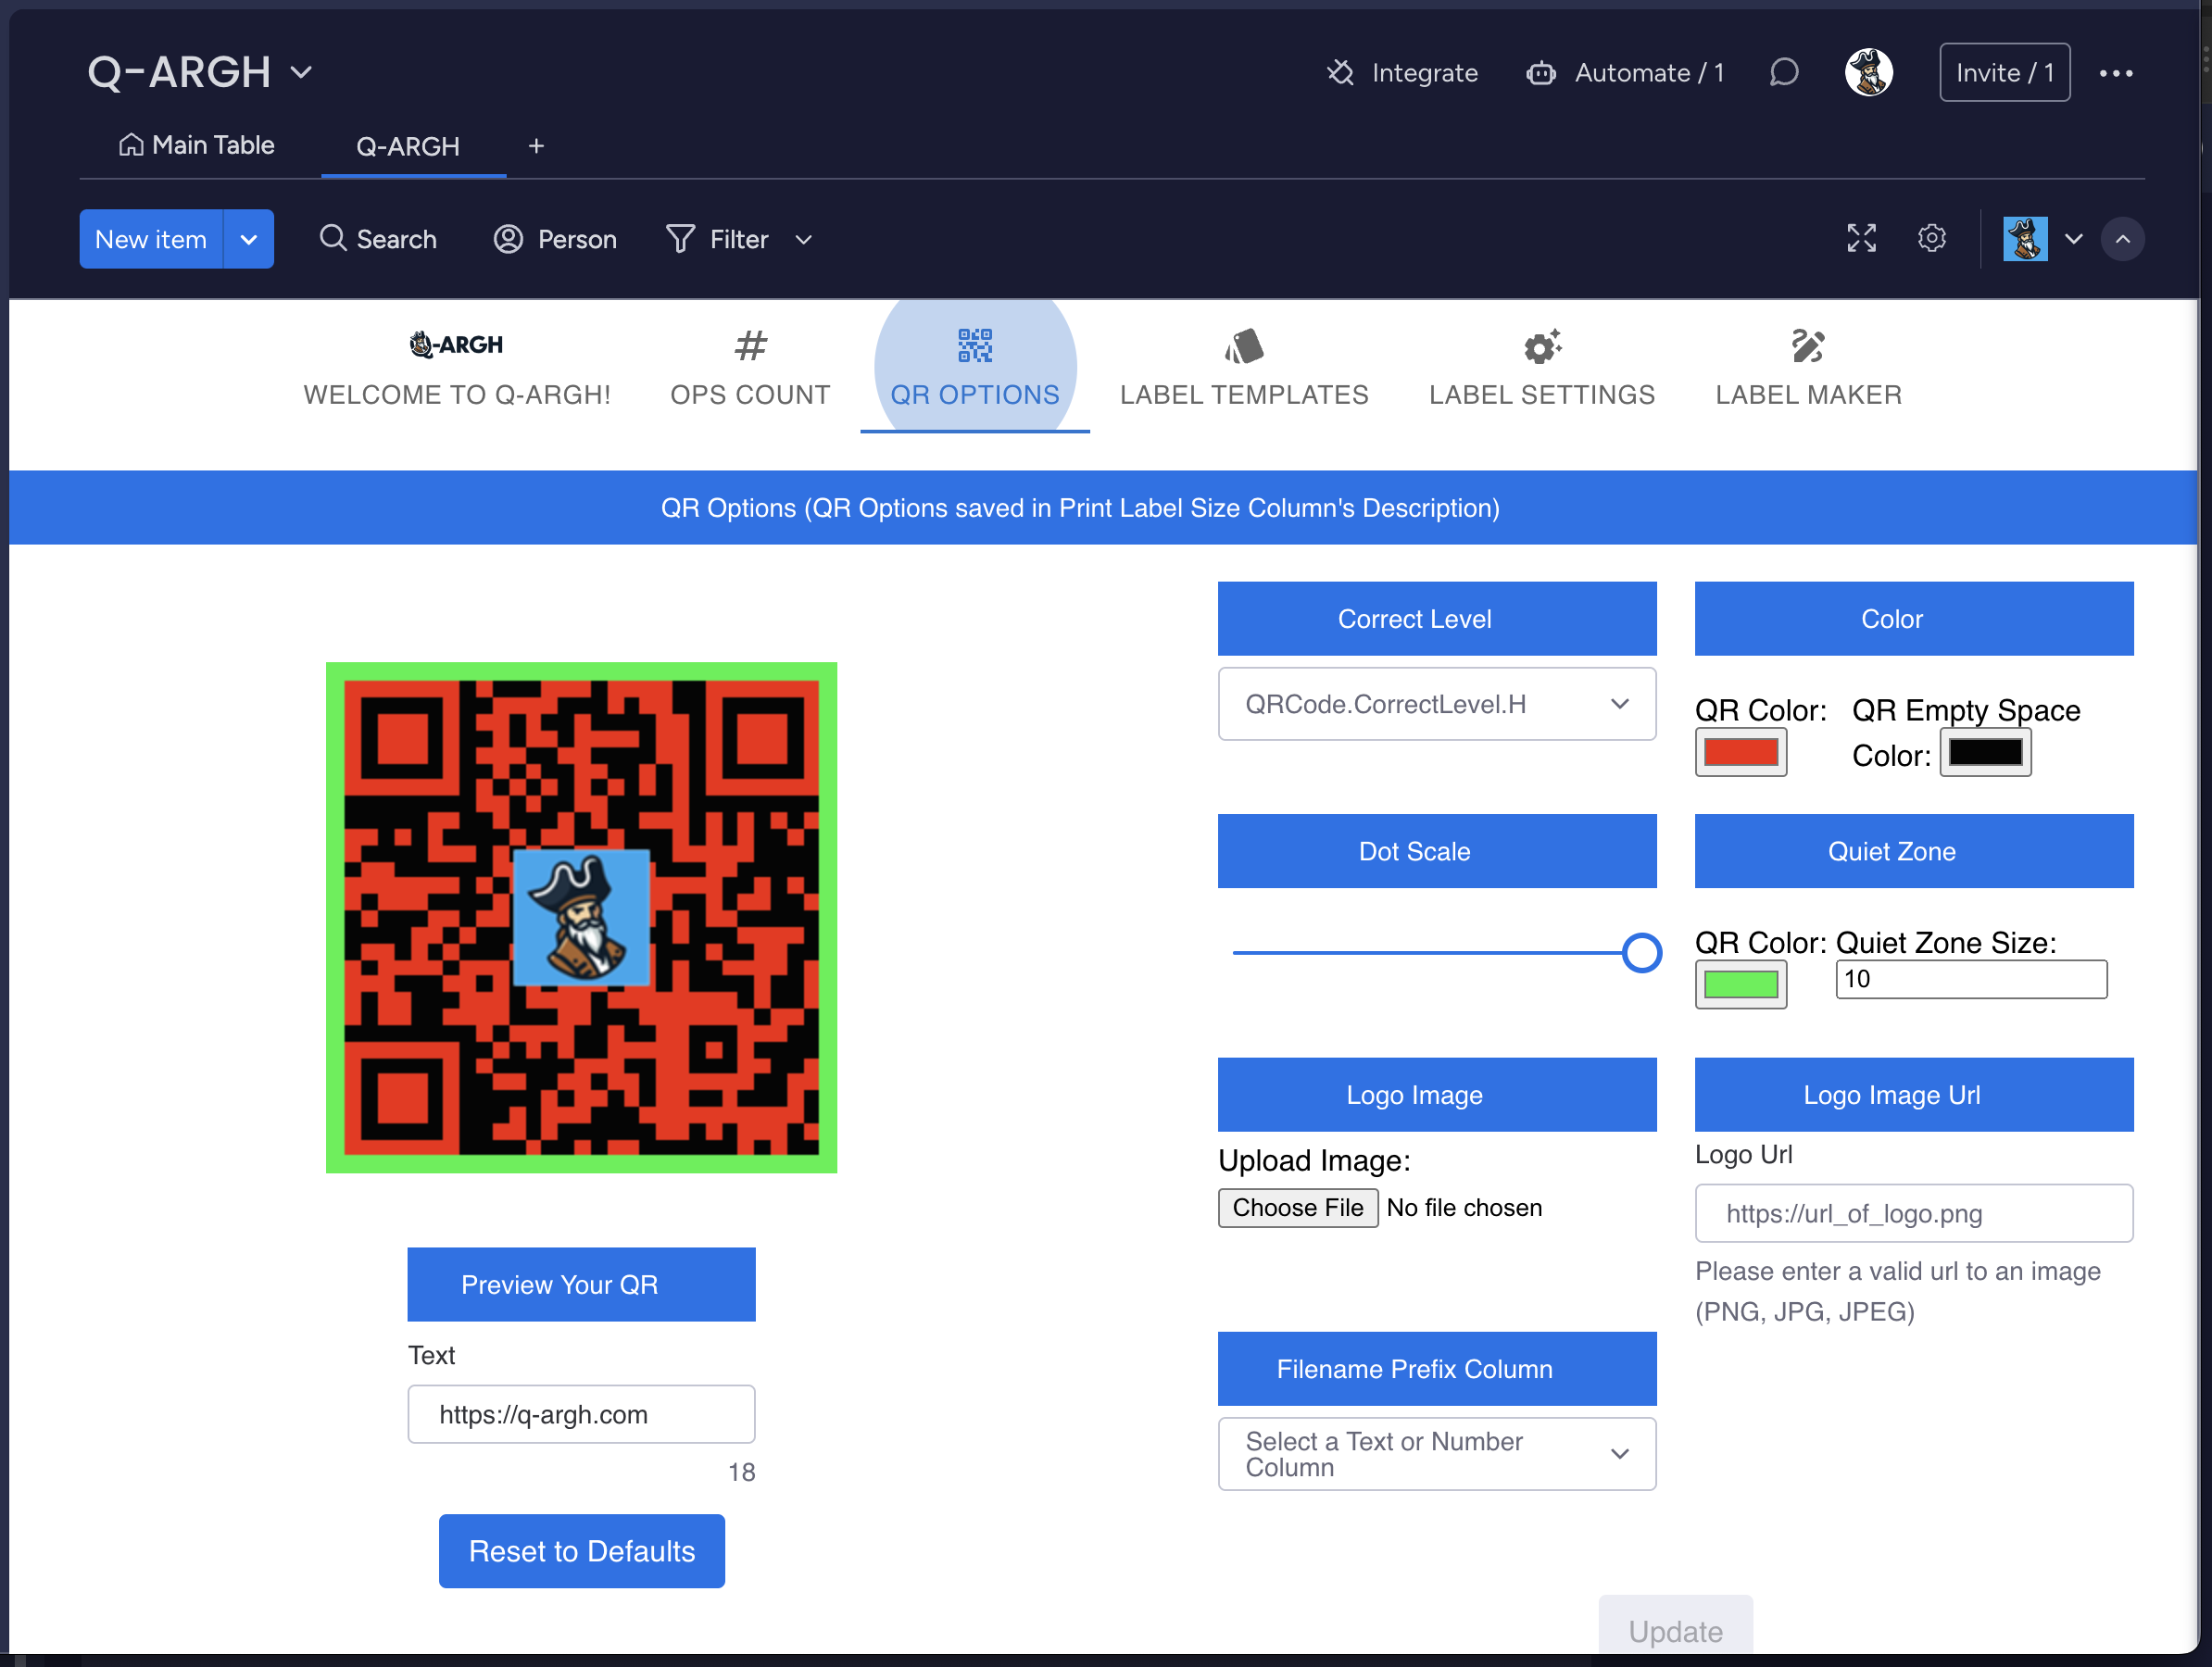The width and height of the screenshot is (2212, 1667).
Task: Click the Dot Scale header button
Action: pos(1436,851)
